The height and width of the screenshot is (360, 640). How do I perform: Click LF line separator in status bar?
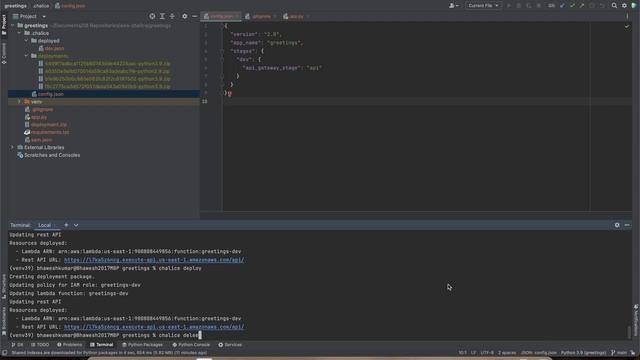point(473,353)
